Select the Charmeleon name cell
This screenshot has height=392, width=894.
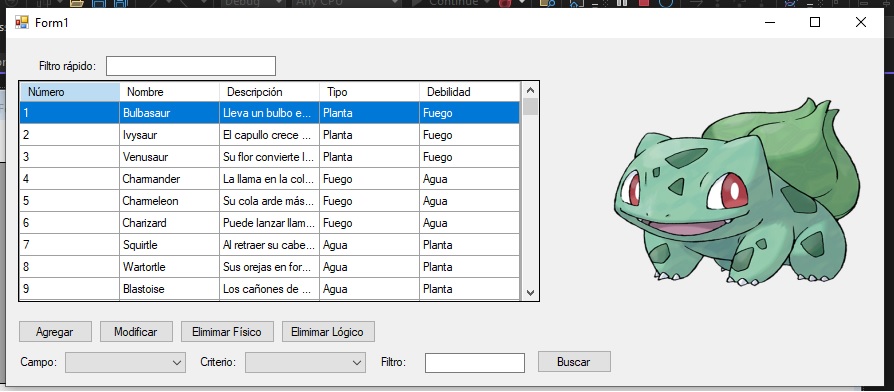pyautogui.click(x=169, y=201)
